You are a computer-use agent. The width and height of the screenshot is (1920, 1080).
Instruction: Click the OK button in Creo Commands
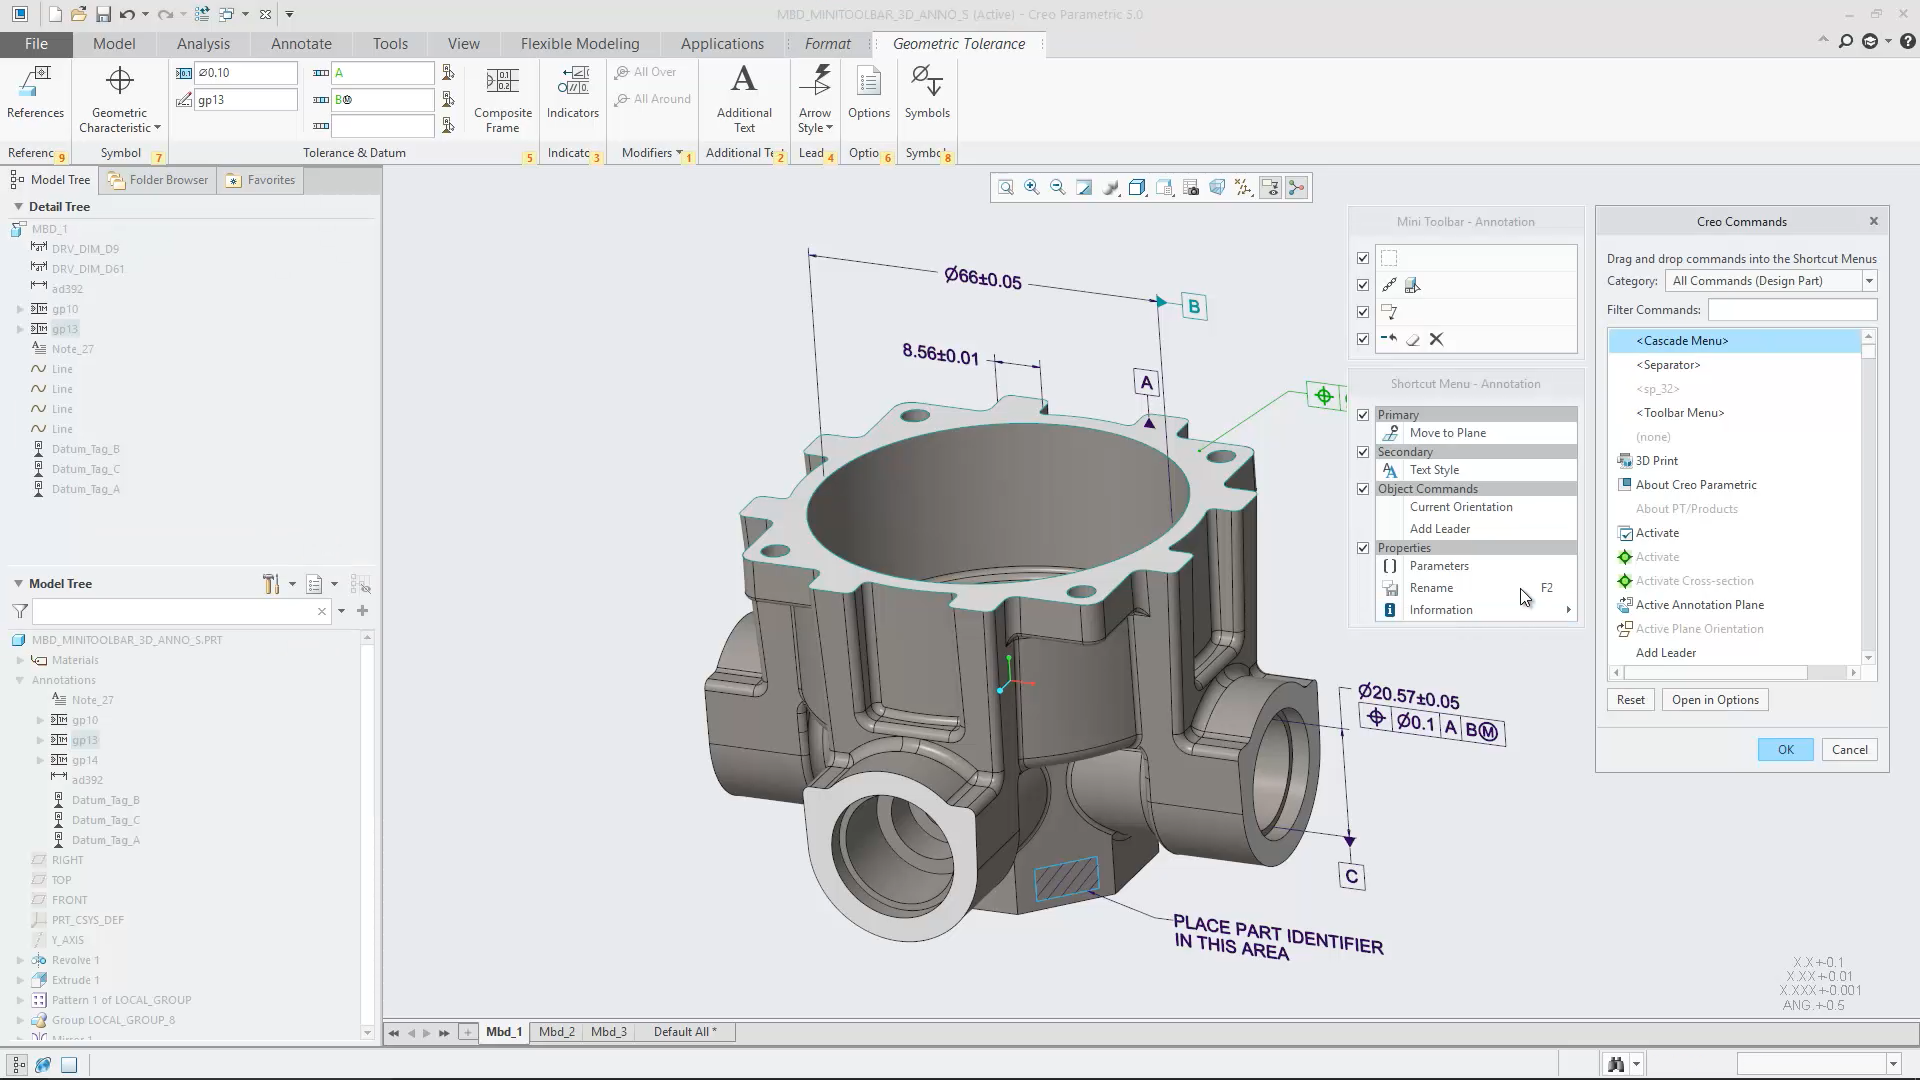click(x=1785, y=750)
